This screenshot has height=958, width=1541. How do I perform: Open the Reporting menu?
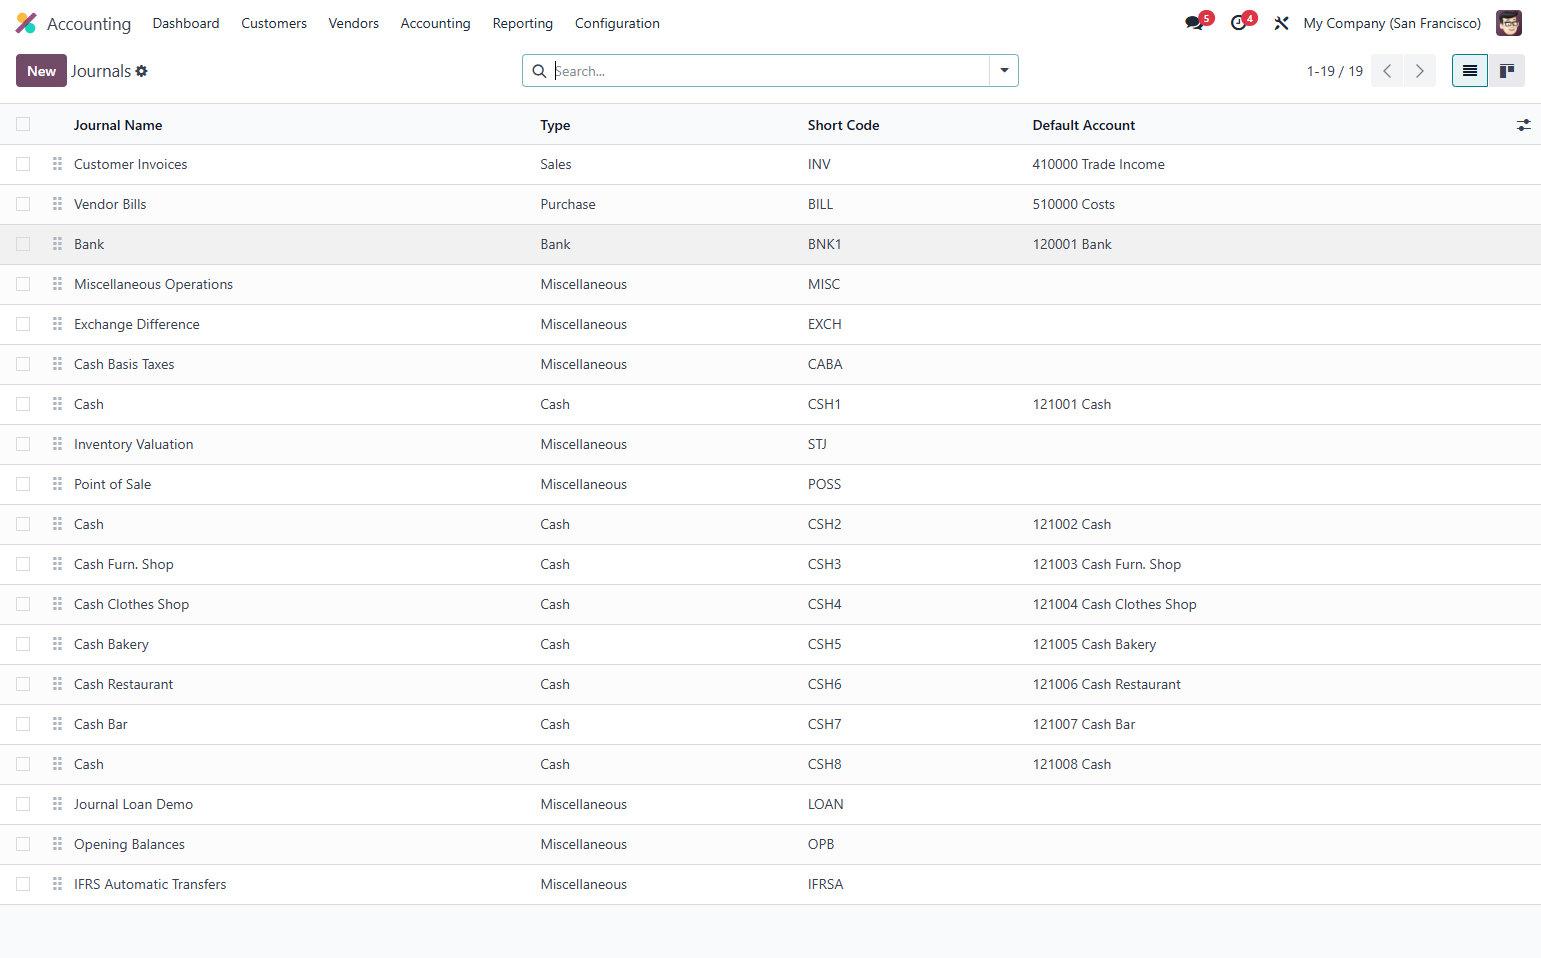pos(522,23)
